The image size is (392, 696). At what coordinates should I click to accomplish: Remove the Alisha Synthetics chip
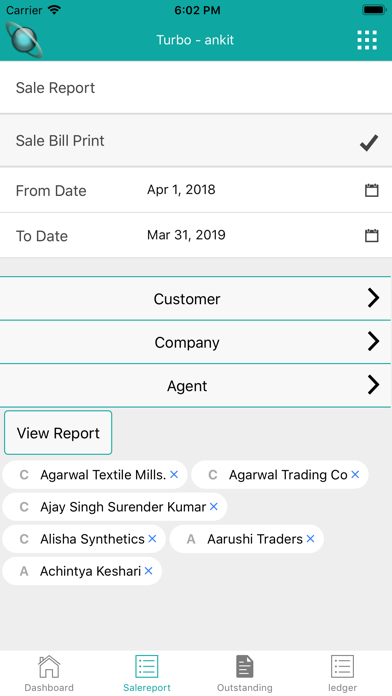pos(152,538)
